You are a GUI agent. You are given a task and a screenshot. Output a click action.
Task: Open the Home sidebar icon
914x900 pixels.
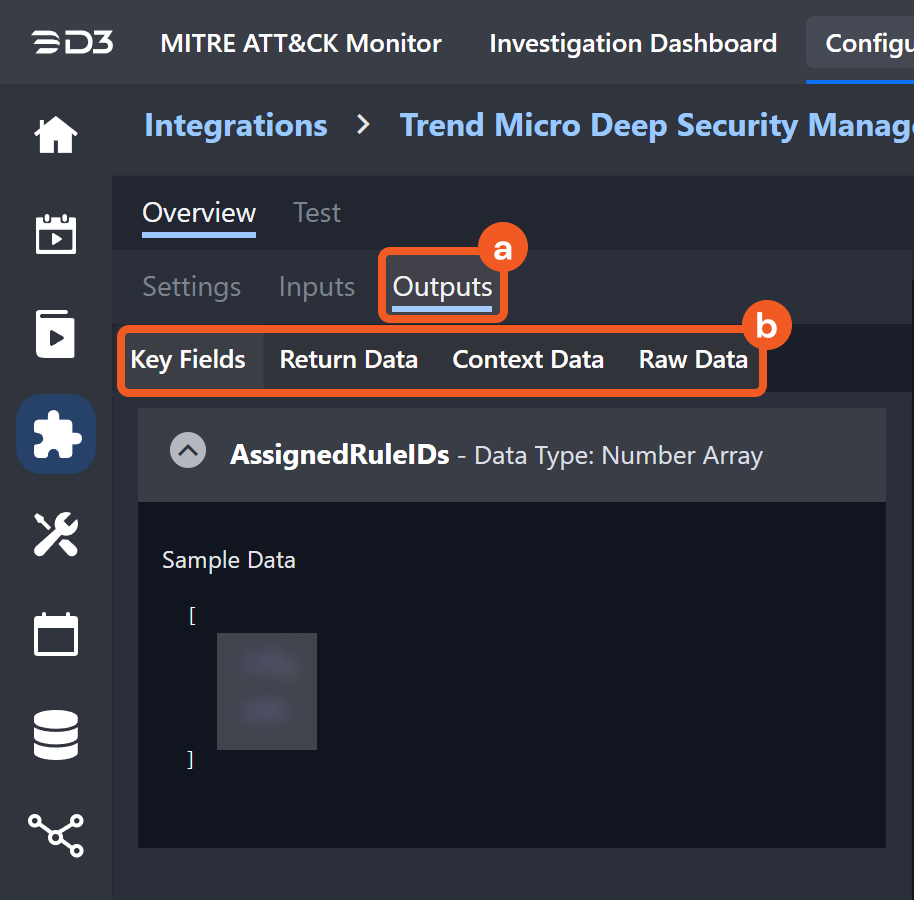click(x=56, y=135)
